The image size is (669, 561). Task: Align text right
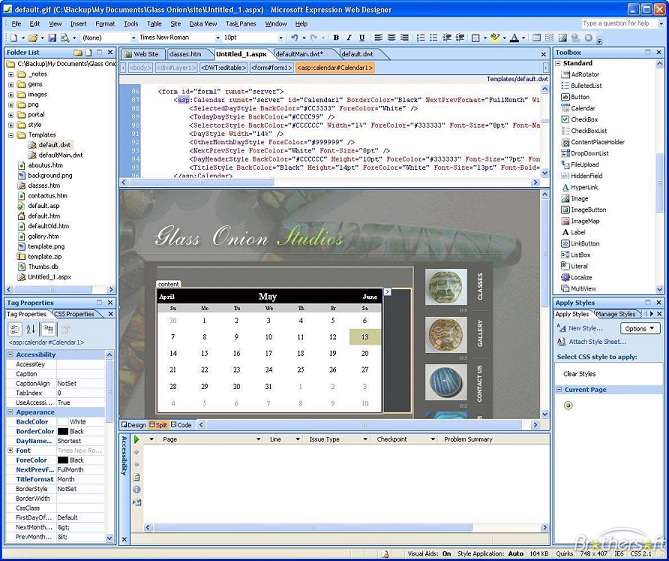[x=404, y=38]
